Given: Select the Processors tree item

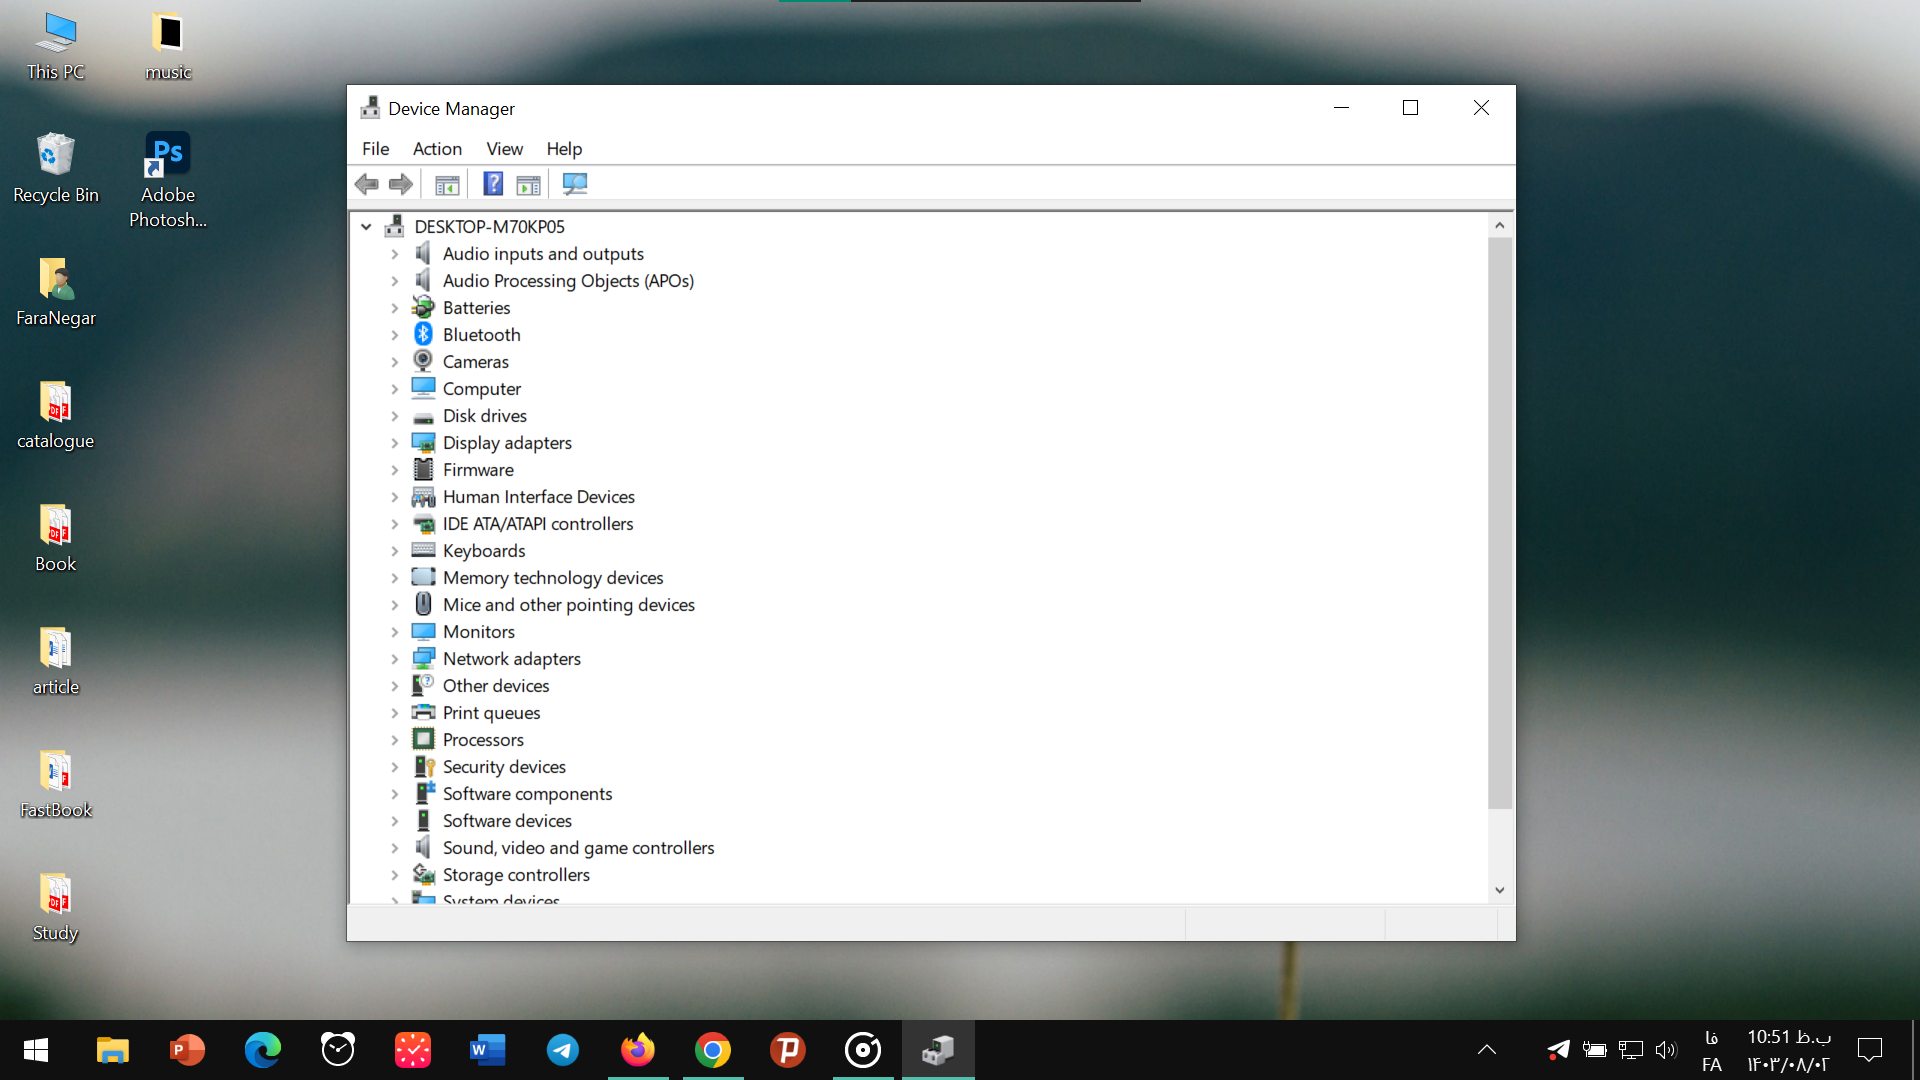Looking at the screenshot, I should [483, 740].
